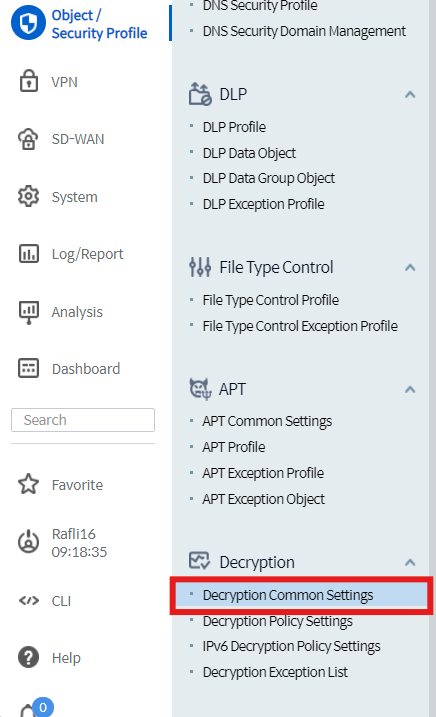The height and width of the screenshot is (717, 436).
Task: Click the notification bell with badge 0
Action: pyautogui.click(x=34, y=708)
